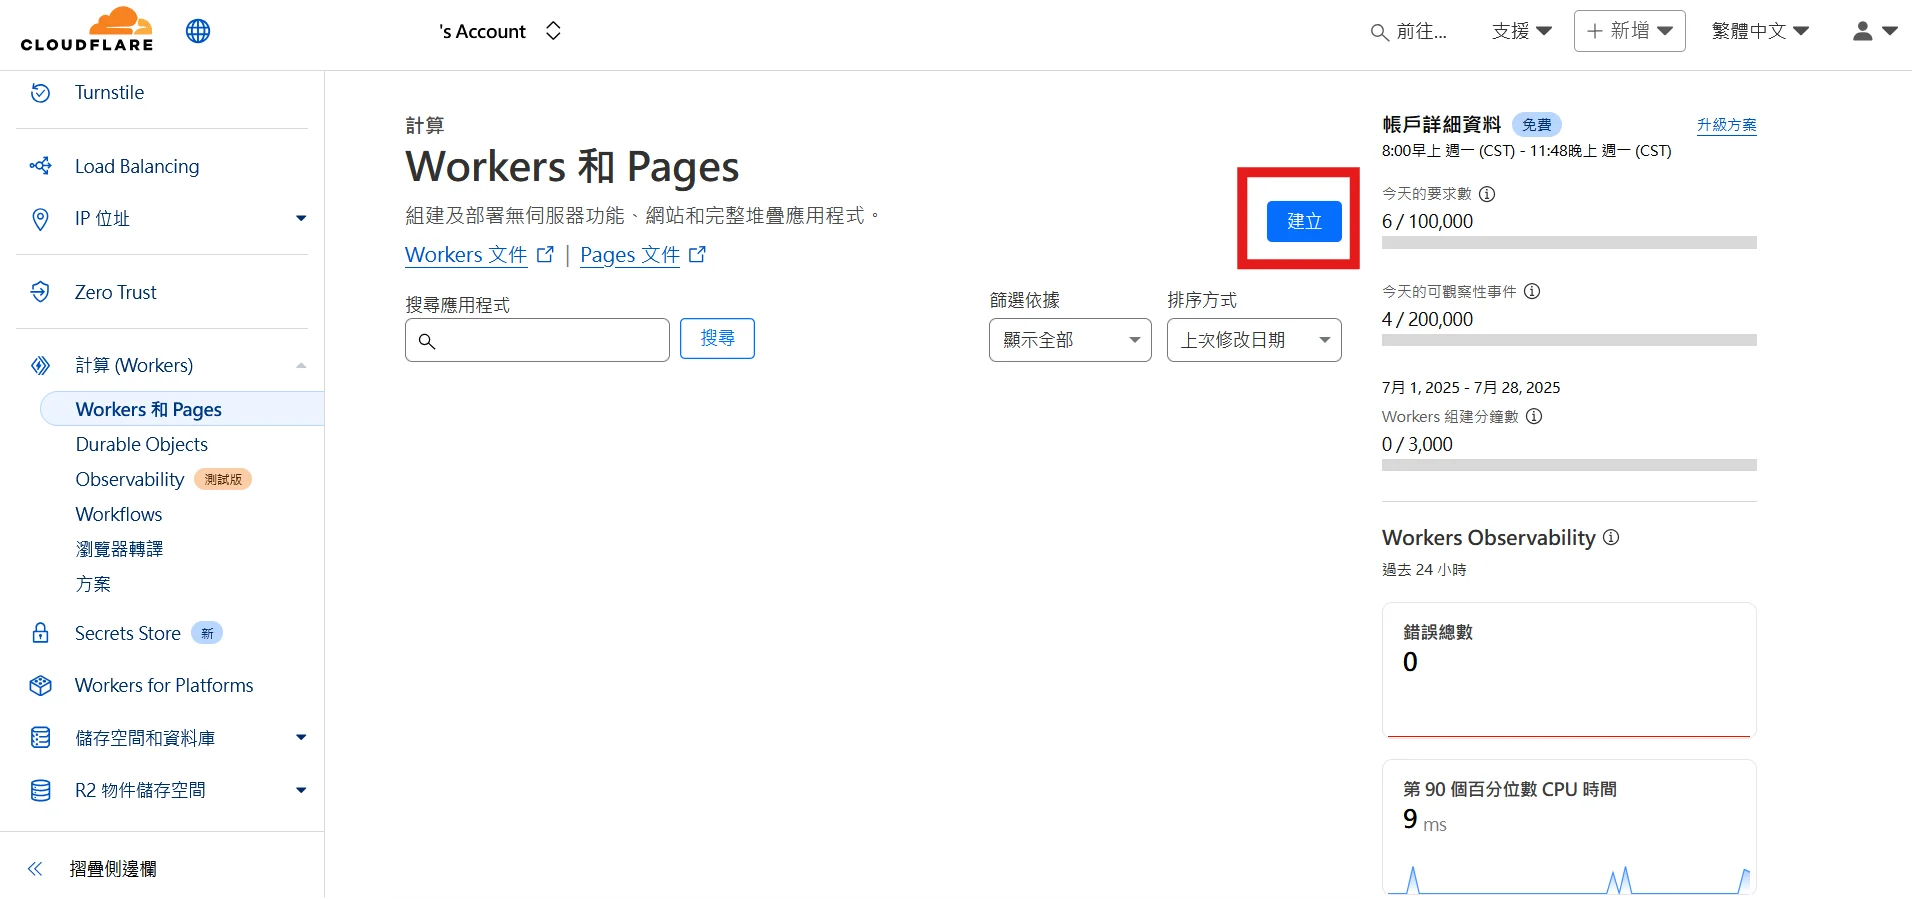Viewport: 1912px width, 899px height.
Task: Click the Cloudflare logo
Action: click(x=87, y=30)
